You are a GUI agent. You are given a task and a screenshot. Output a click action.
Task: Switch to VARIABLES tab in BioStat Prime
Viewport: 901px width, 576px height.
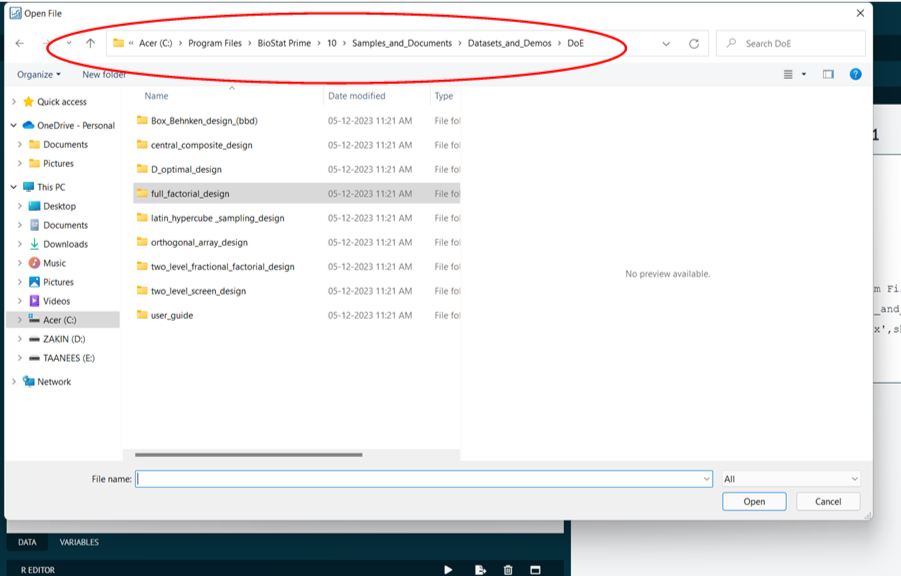[x=79, y=542]
